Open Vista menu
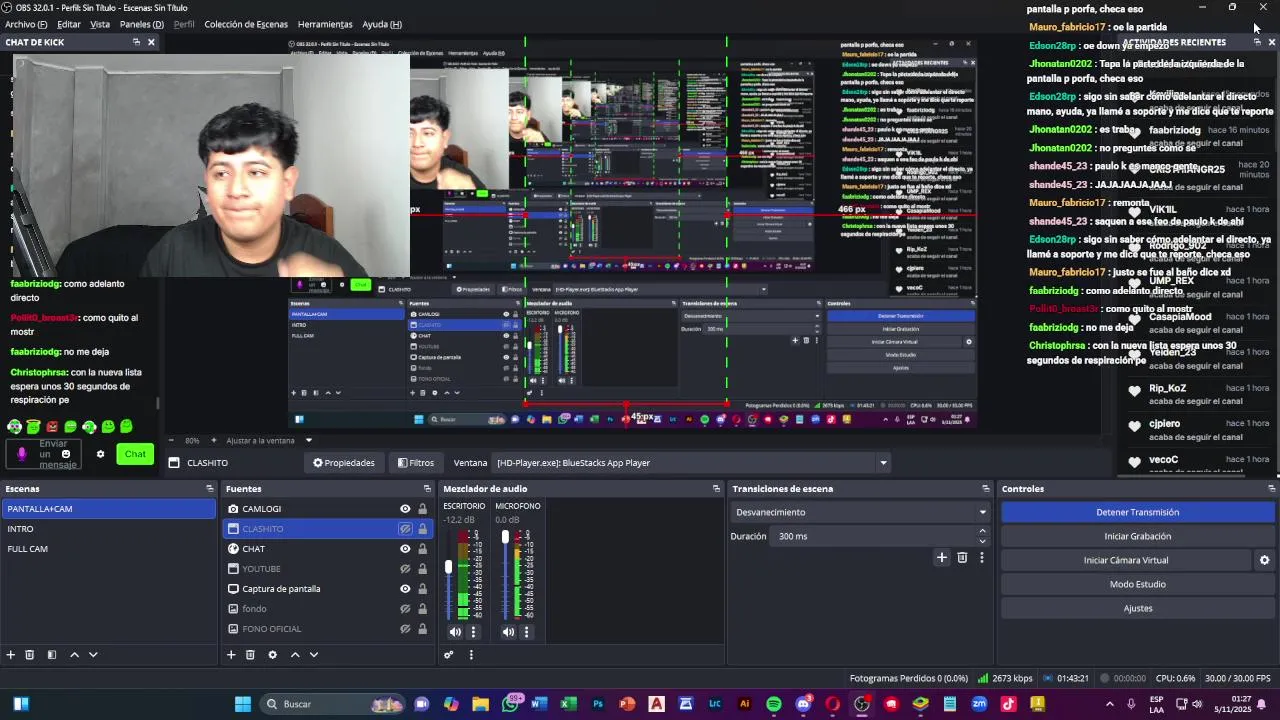 (100, 24)
